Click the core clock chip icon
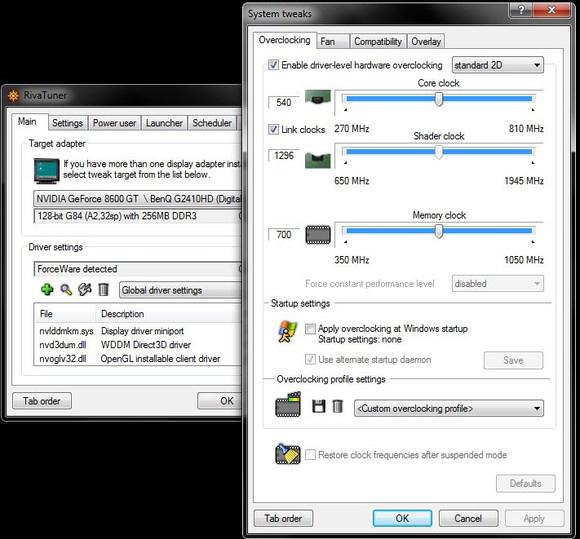 [x=318, y=98]
